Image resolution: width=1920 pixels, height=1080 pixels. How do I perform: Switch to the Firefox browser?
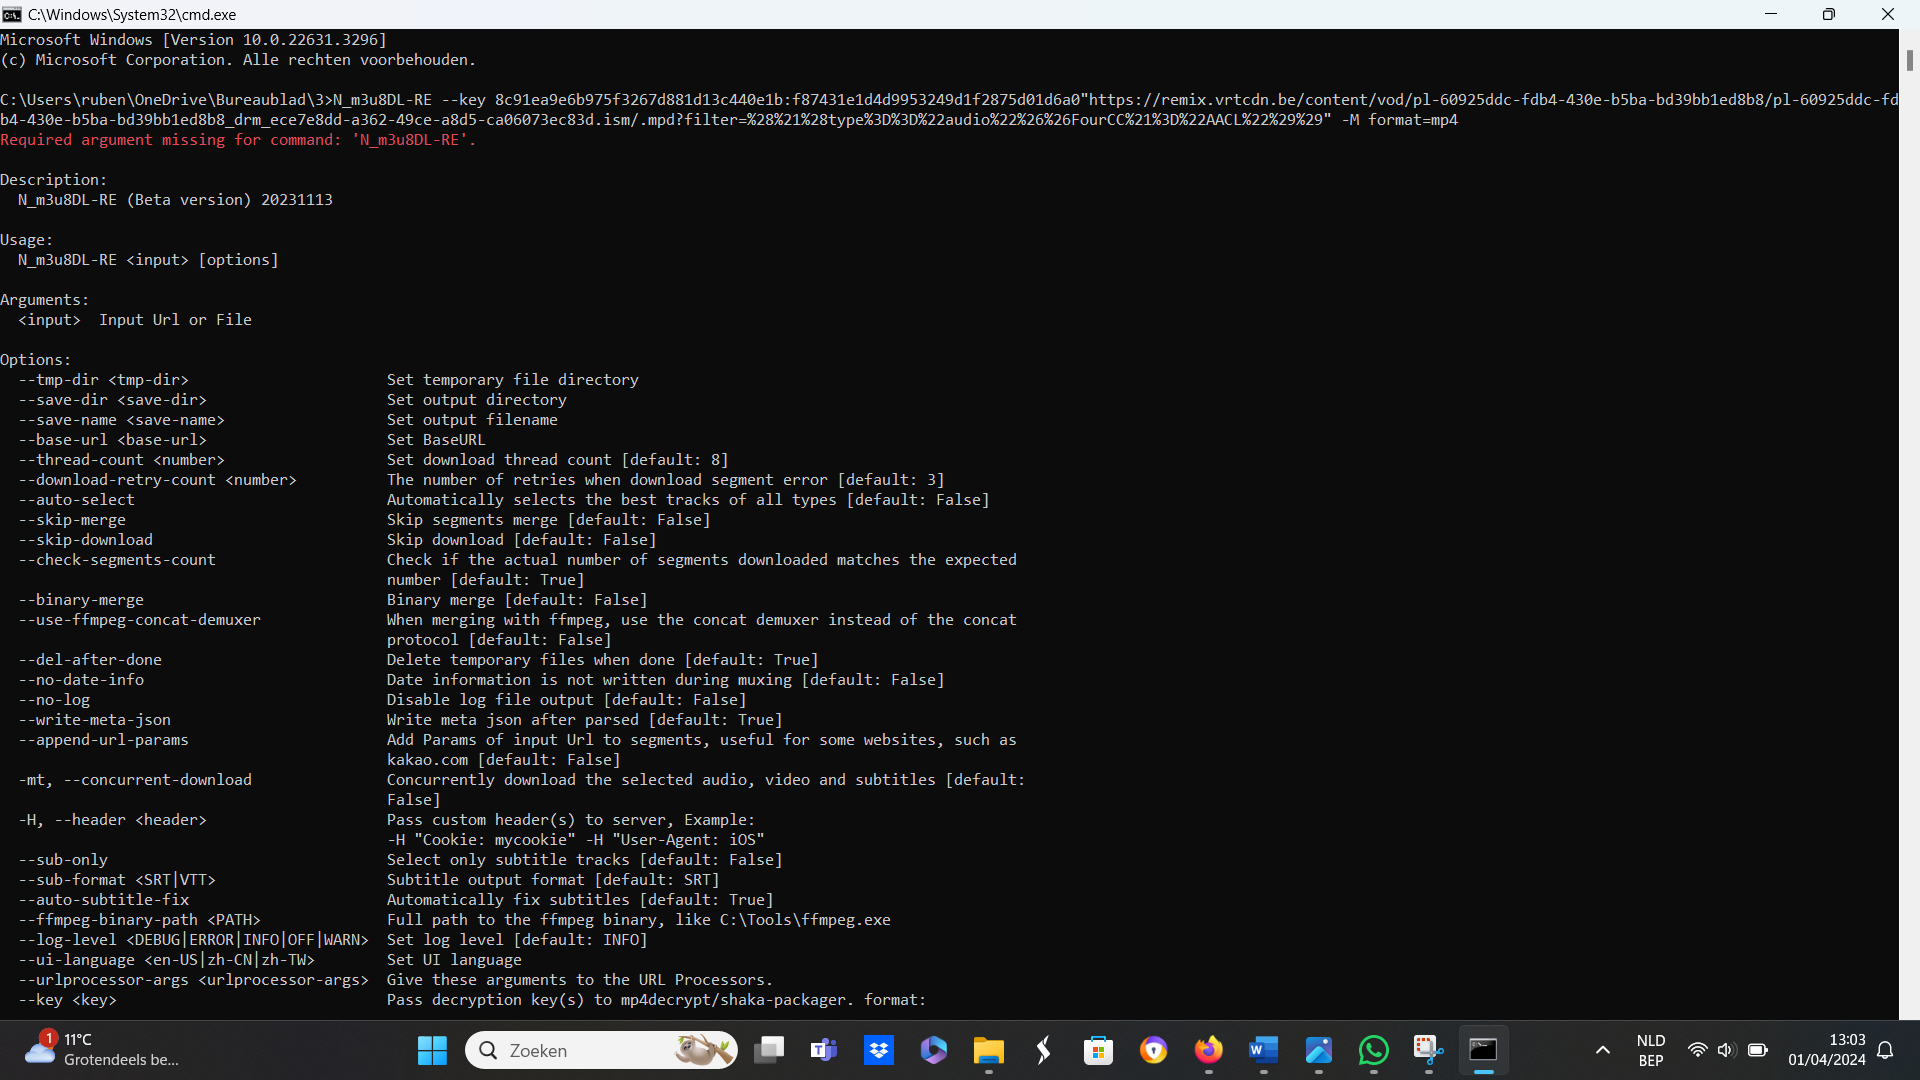point(1208,1050)
